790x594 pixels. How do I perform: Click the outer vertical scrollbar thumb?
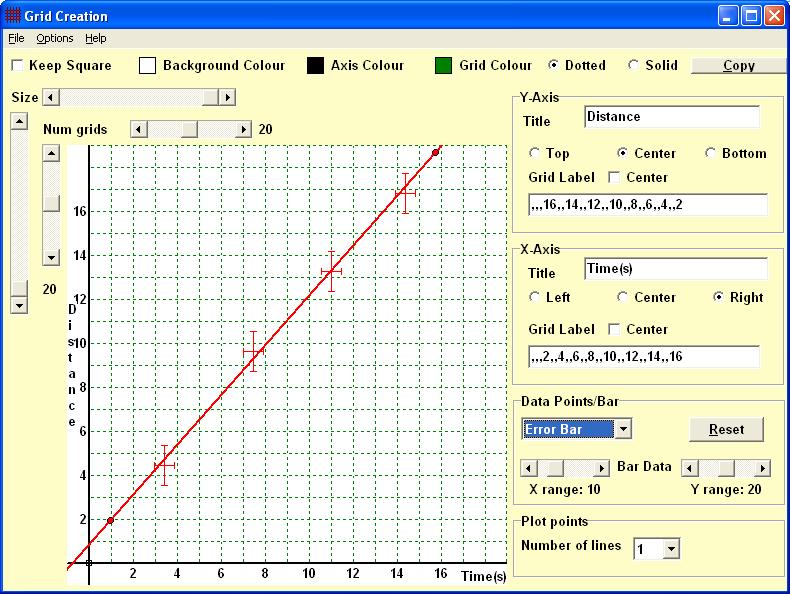tap(19, 289)
